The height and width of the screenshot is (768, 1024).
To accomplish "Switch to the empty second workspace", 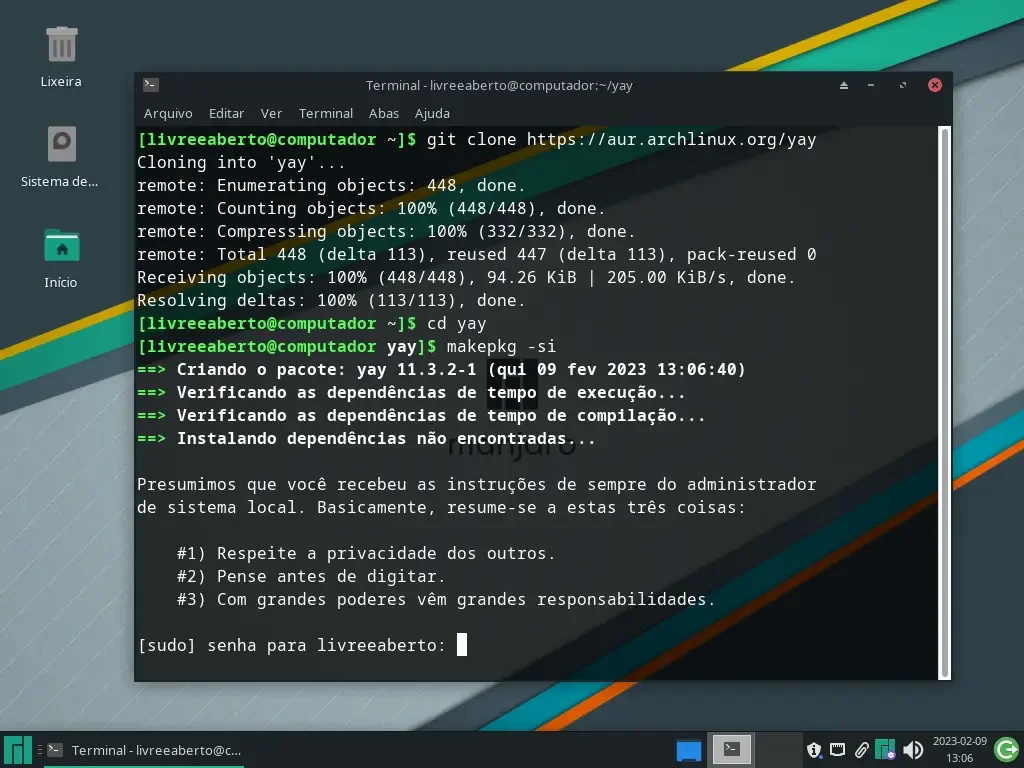I will (x=778, y=750).
